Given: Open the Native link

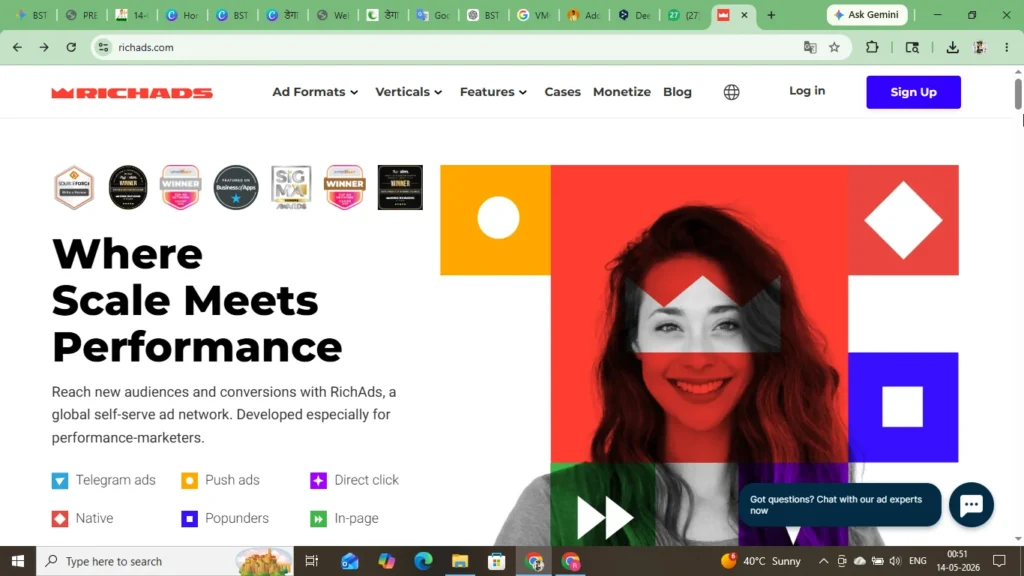Looking at the screenshot, I should pyautogui.click(x=94, y=518).
